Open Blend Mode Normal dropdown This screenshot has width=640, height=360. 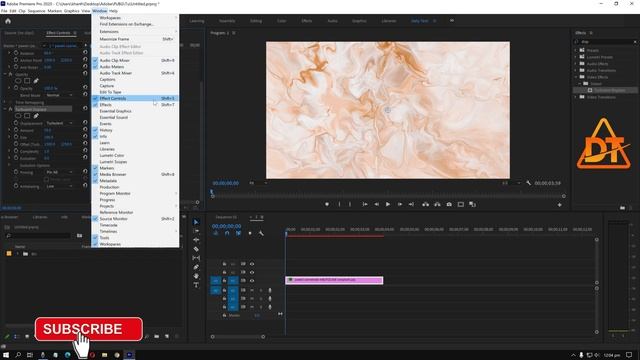59,95
